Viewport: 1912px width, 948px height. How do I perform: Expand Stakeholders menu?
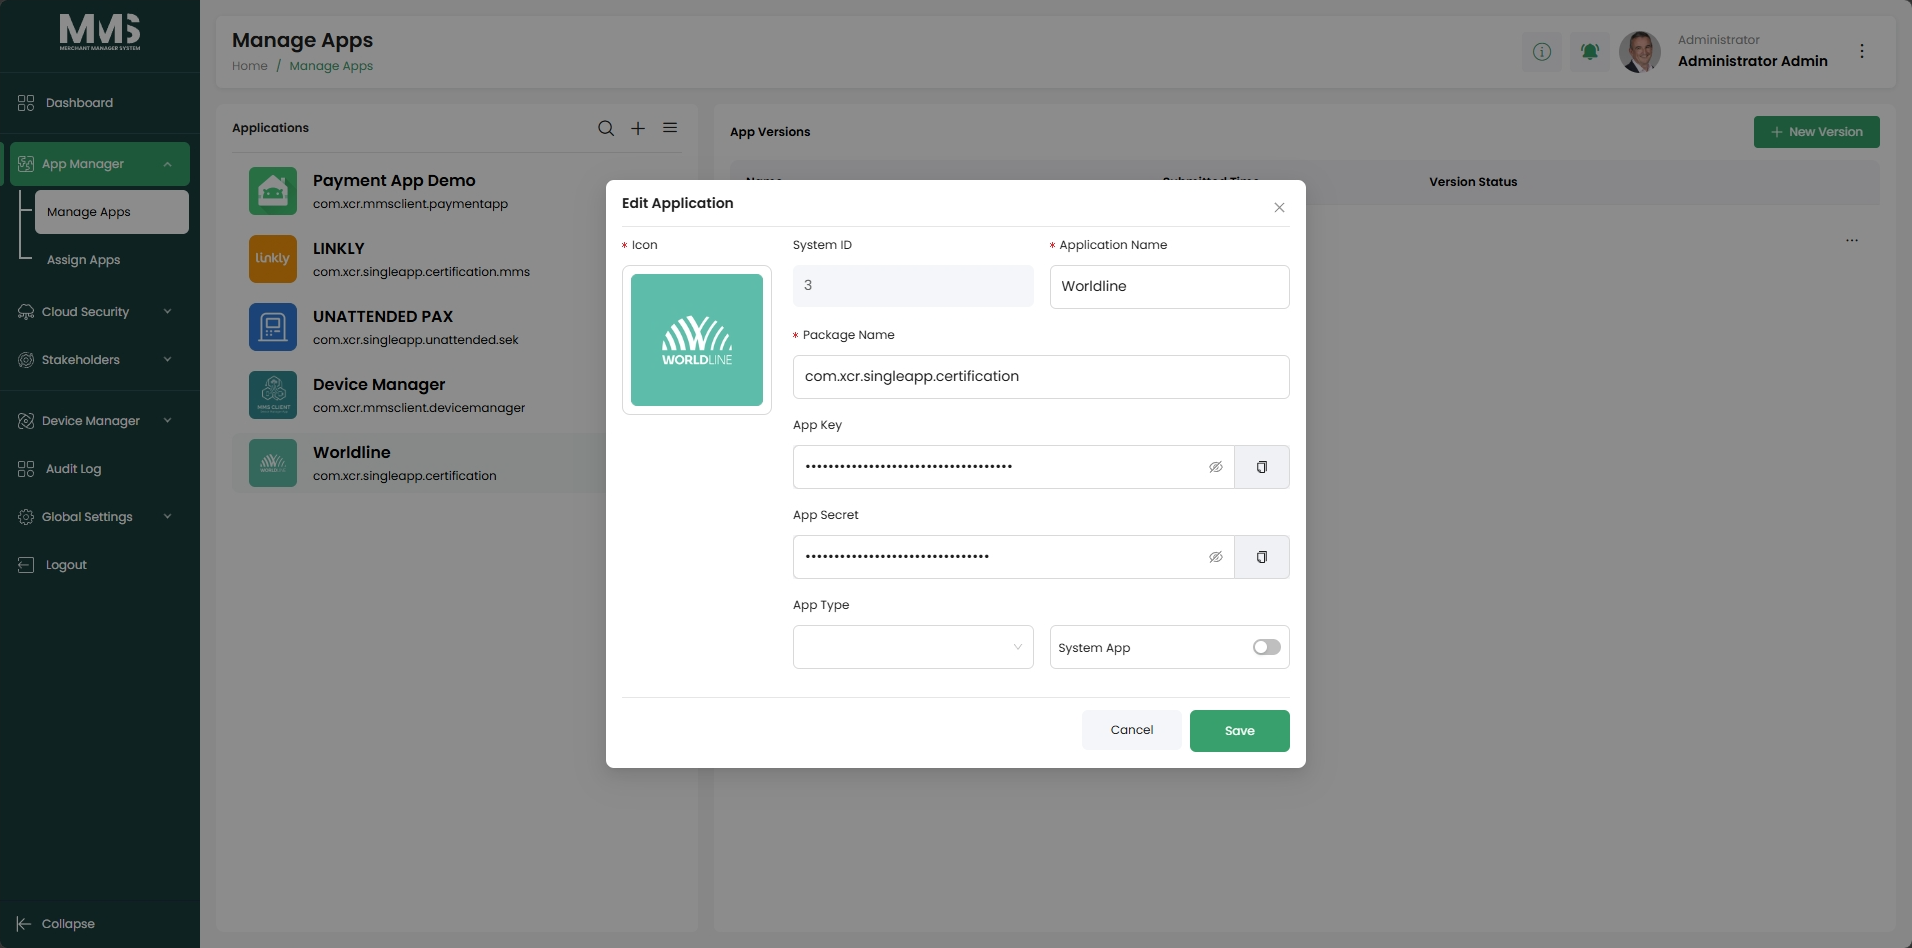click(100, 360)
